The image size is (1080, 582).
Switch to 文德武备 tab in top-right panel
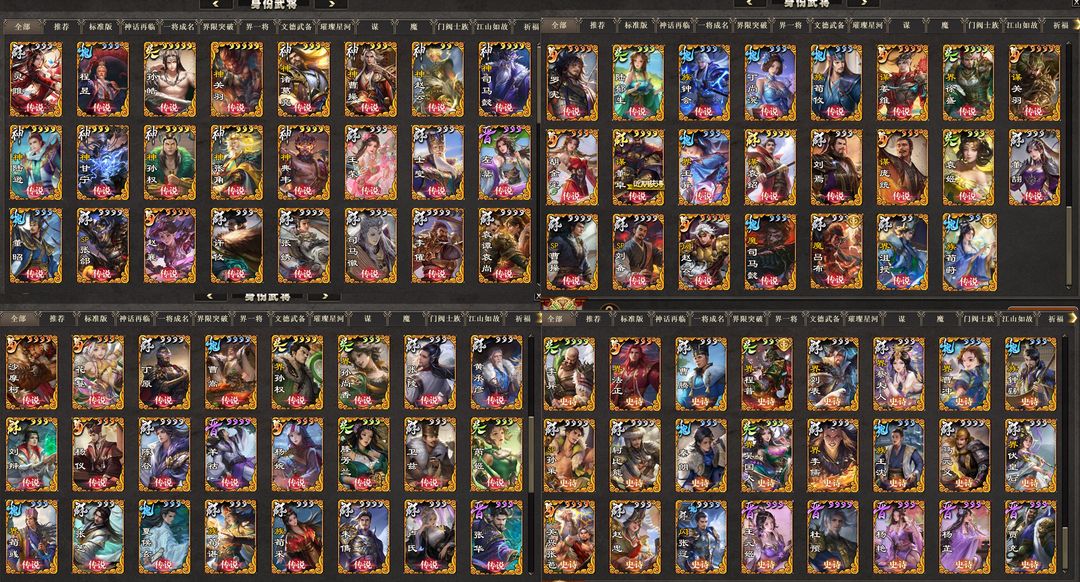829,25
